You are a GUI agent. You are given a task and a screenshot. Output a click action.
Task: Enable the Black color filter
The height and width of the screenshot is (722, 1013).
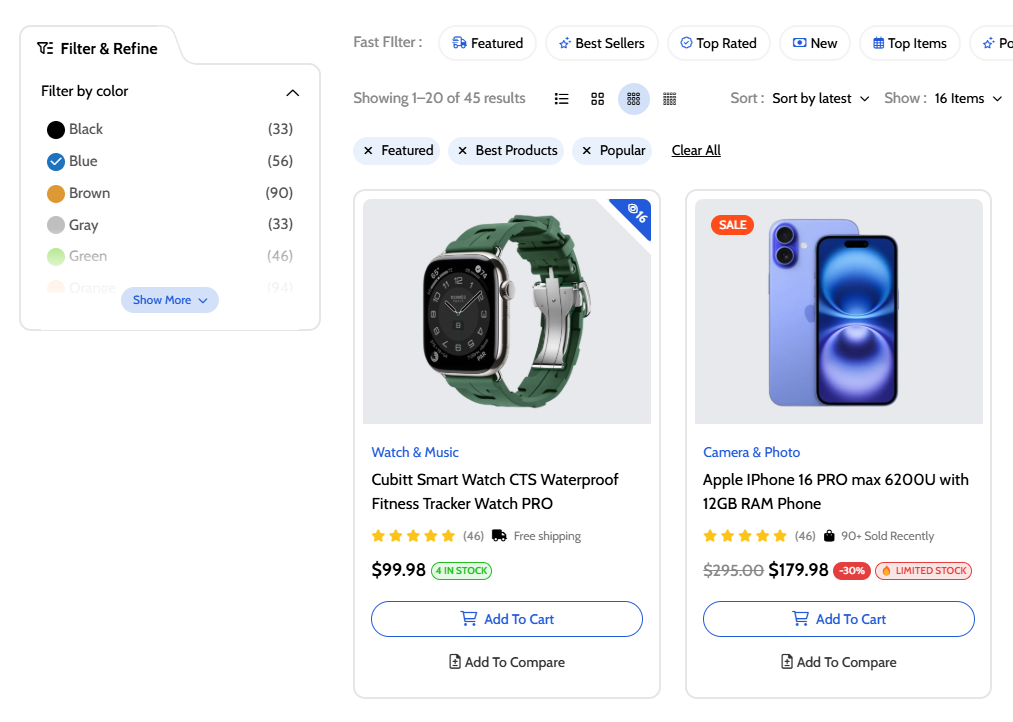[56, 130]
